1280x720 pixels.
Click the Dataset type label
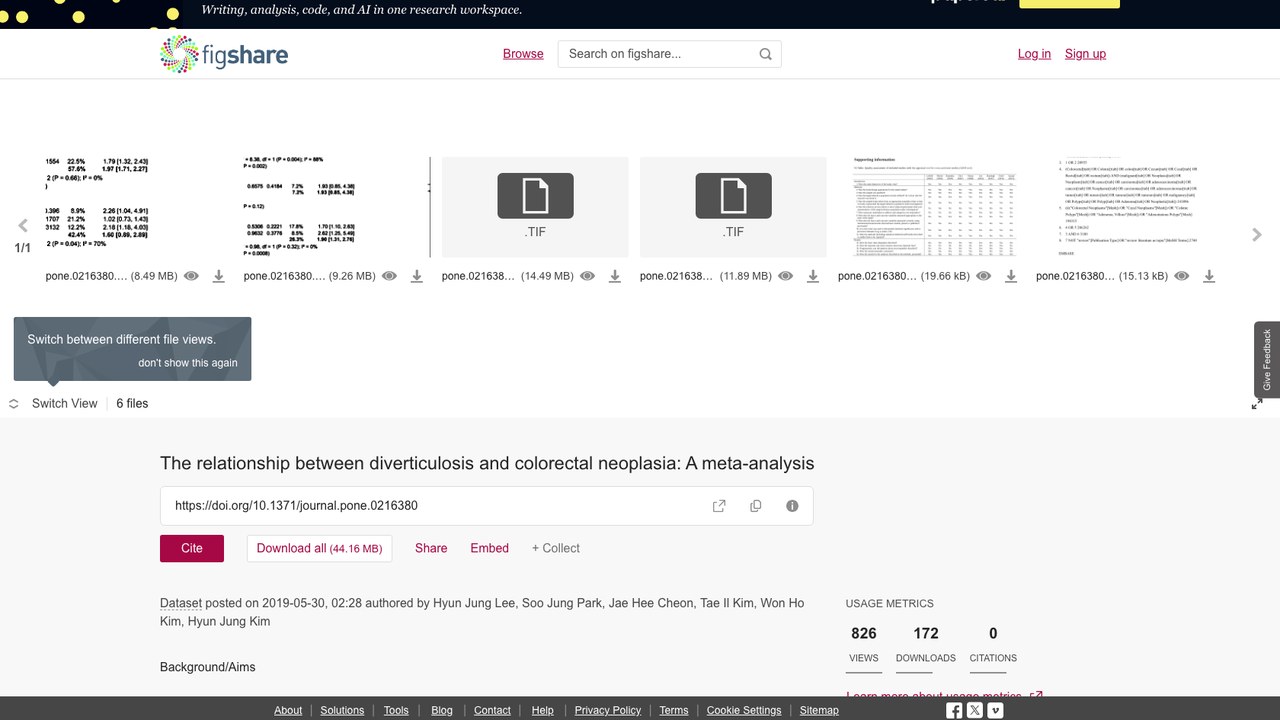(x=181, y=603)
